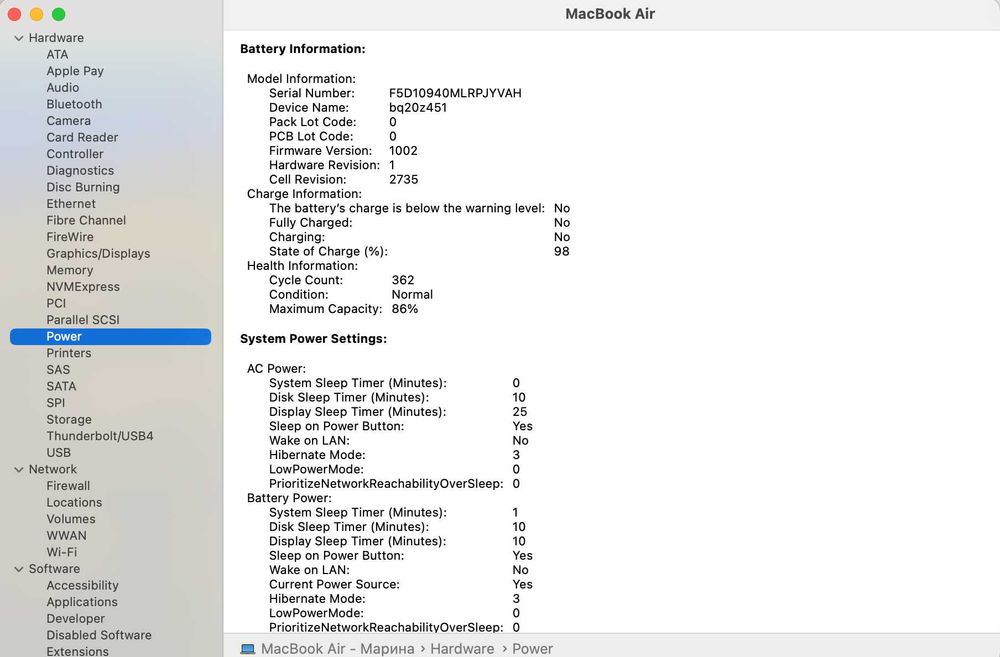Select ATA in the sidebar

[x=57, y=55]
